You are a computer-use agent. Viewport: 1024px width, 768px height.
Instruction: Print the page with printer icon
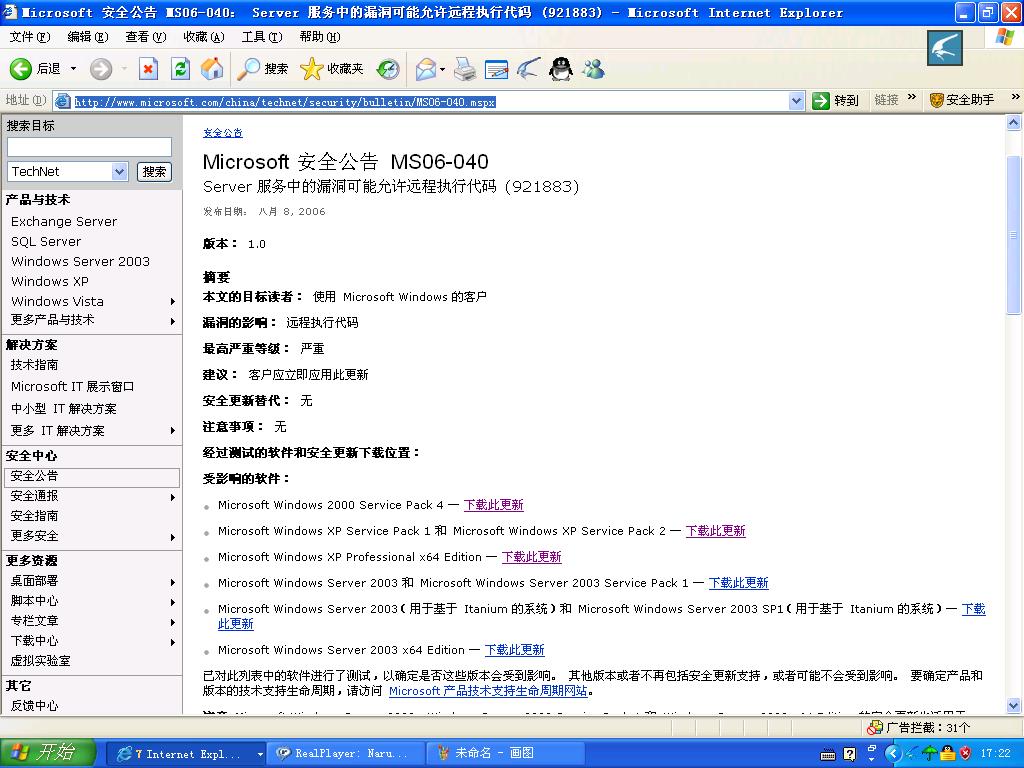pos(465,69)
